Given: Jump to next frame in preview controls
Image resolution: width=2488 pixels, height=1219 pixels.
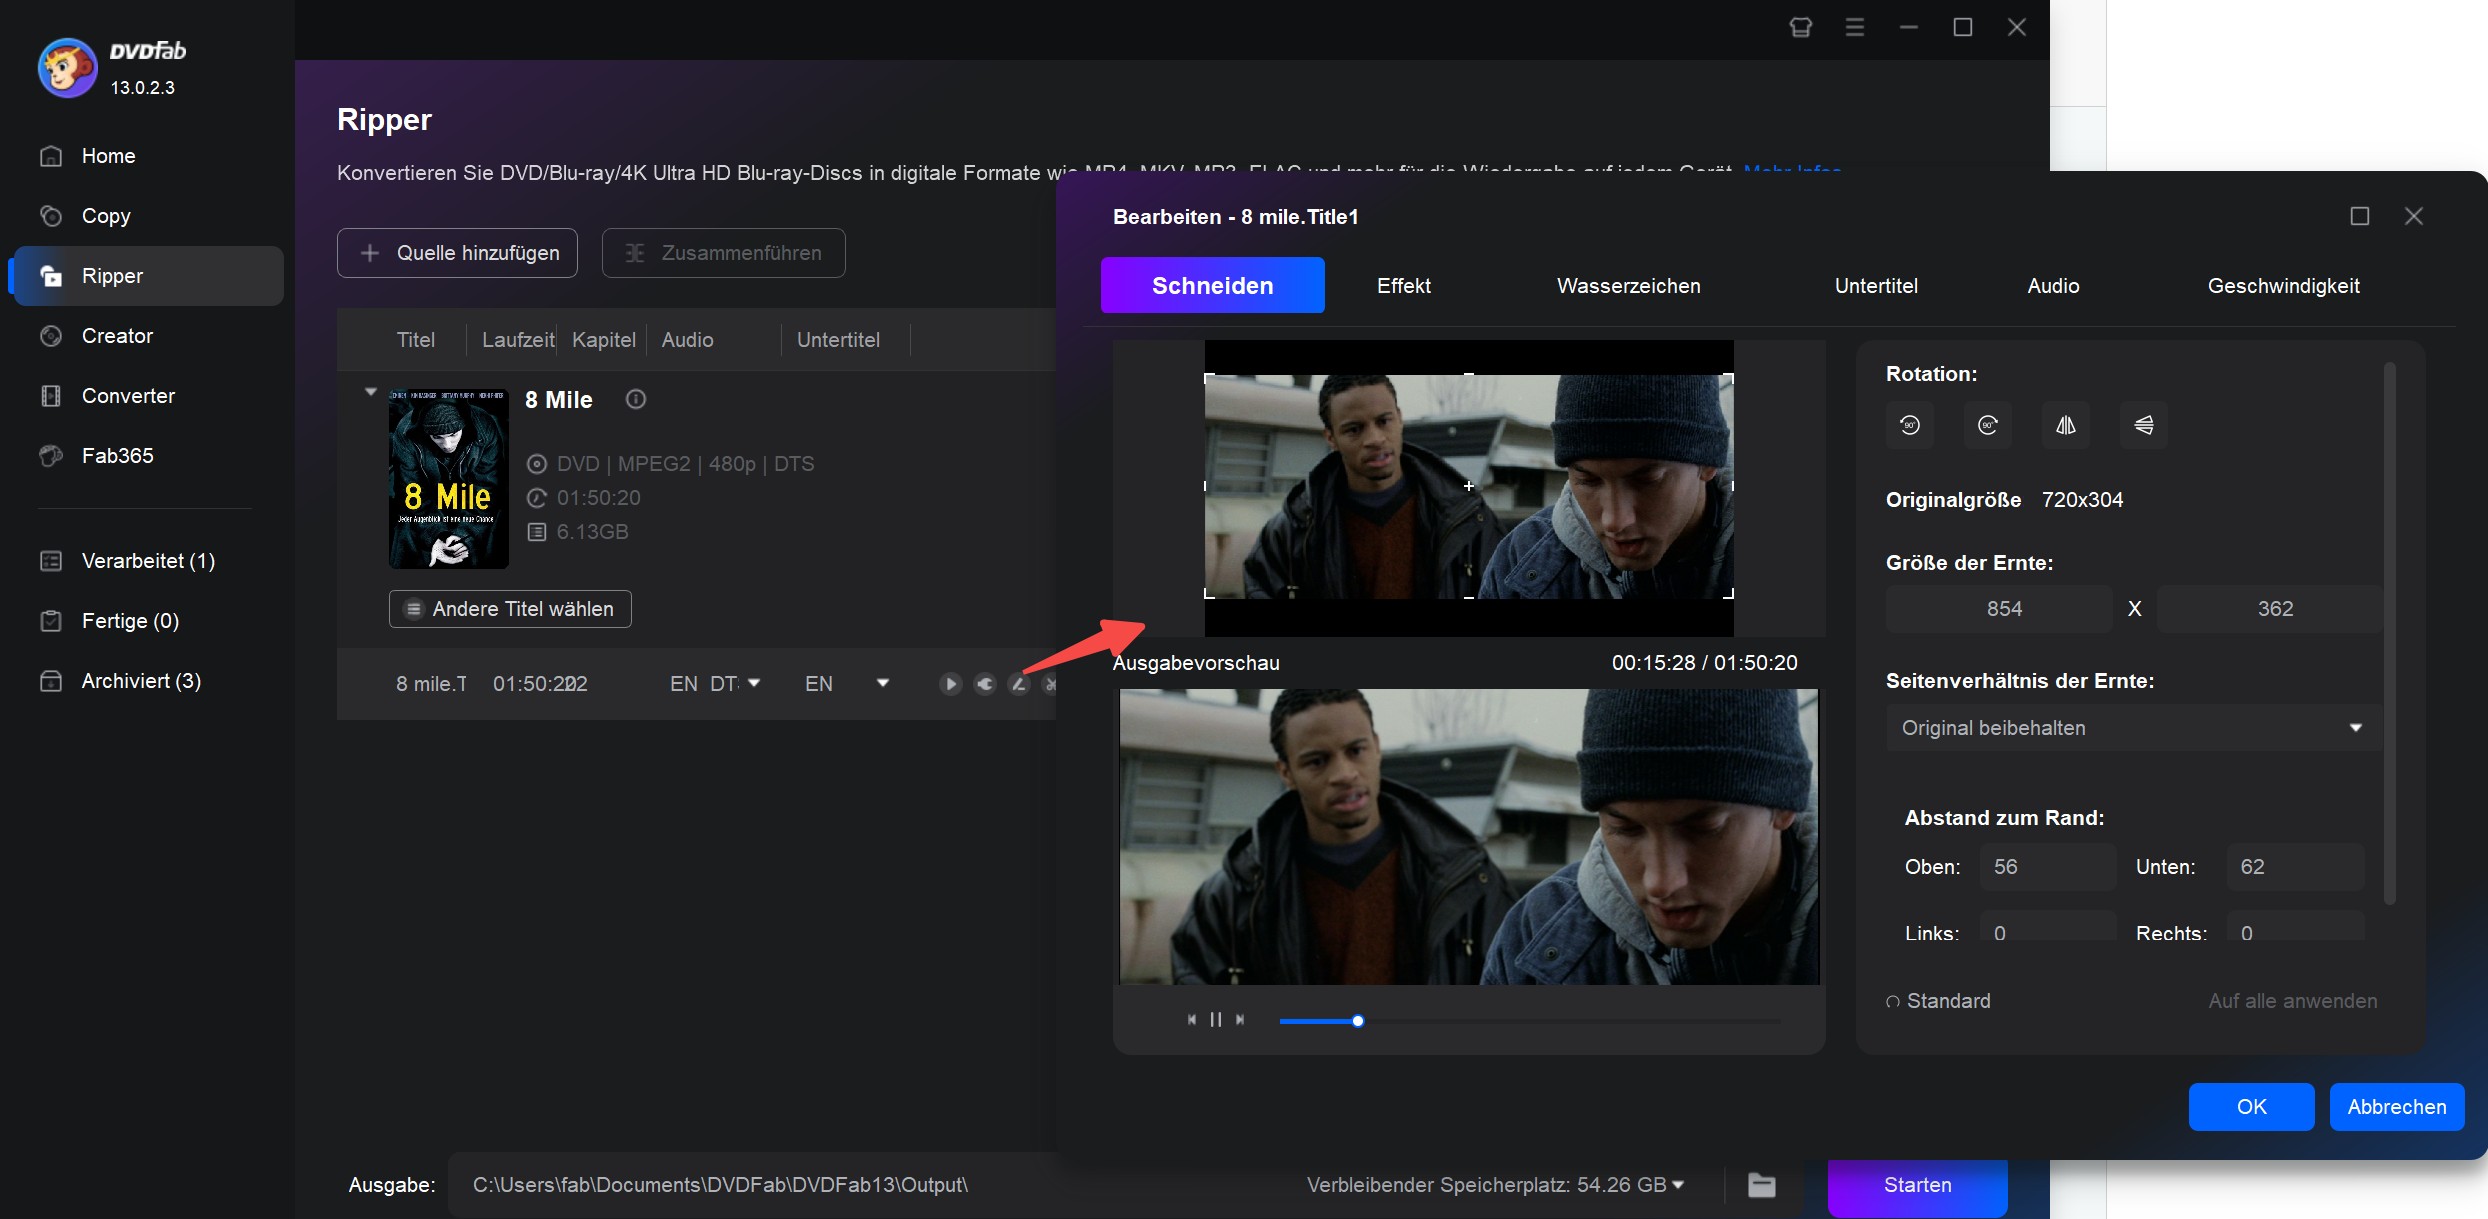Looking at the screenshot, I should click(x=1240, y=1020).
